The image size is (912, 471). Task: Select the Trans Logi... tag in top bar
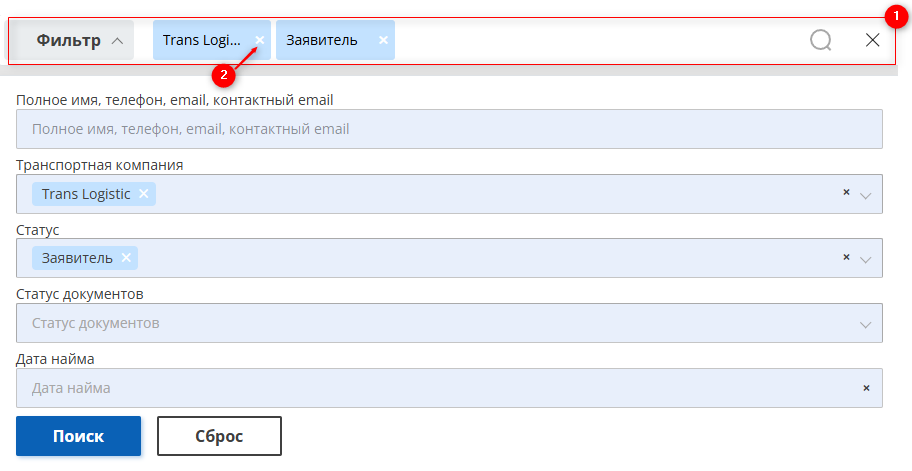pos(202,41)
